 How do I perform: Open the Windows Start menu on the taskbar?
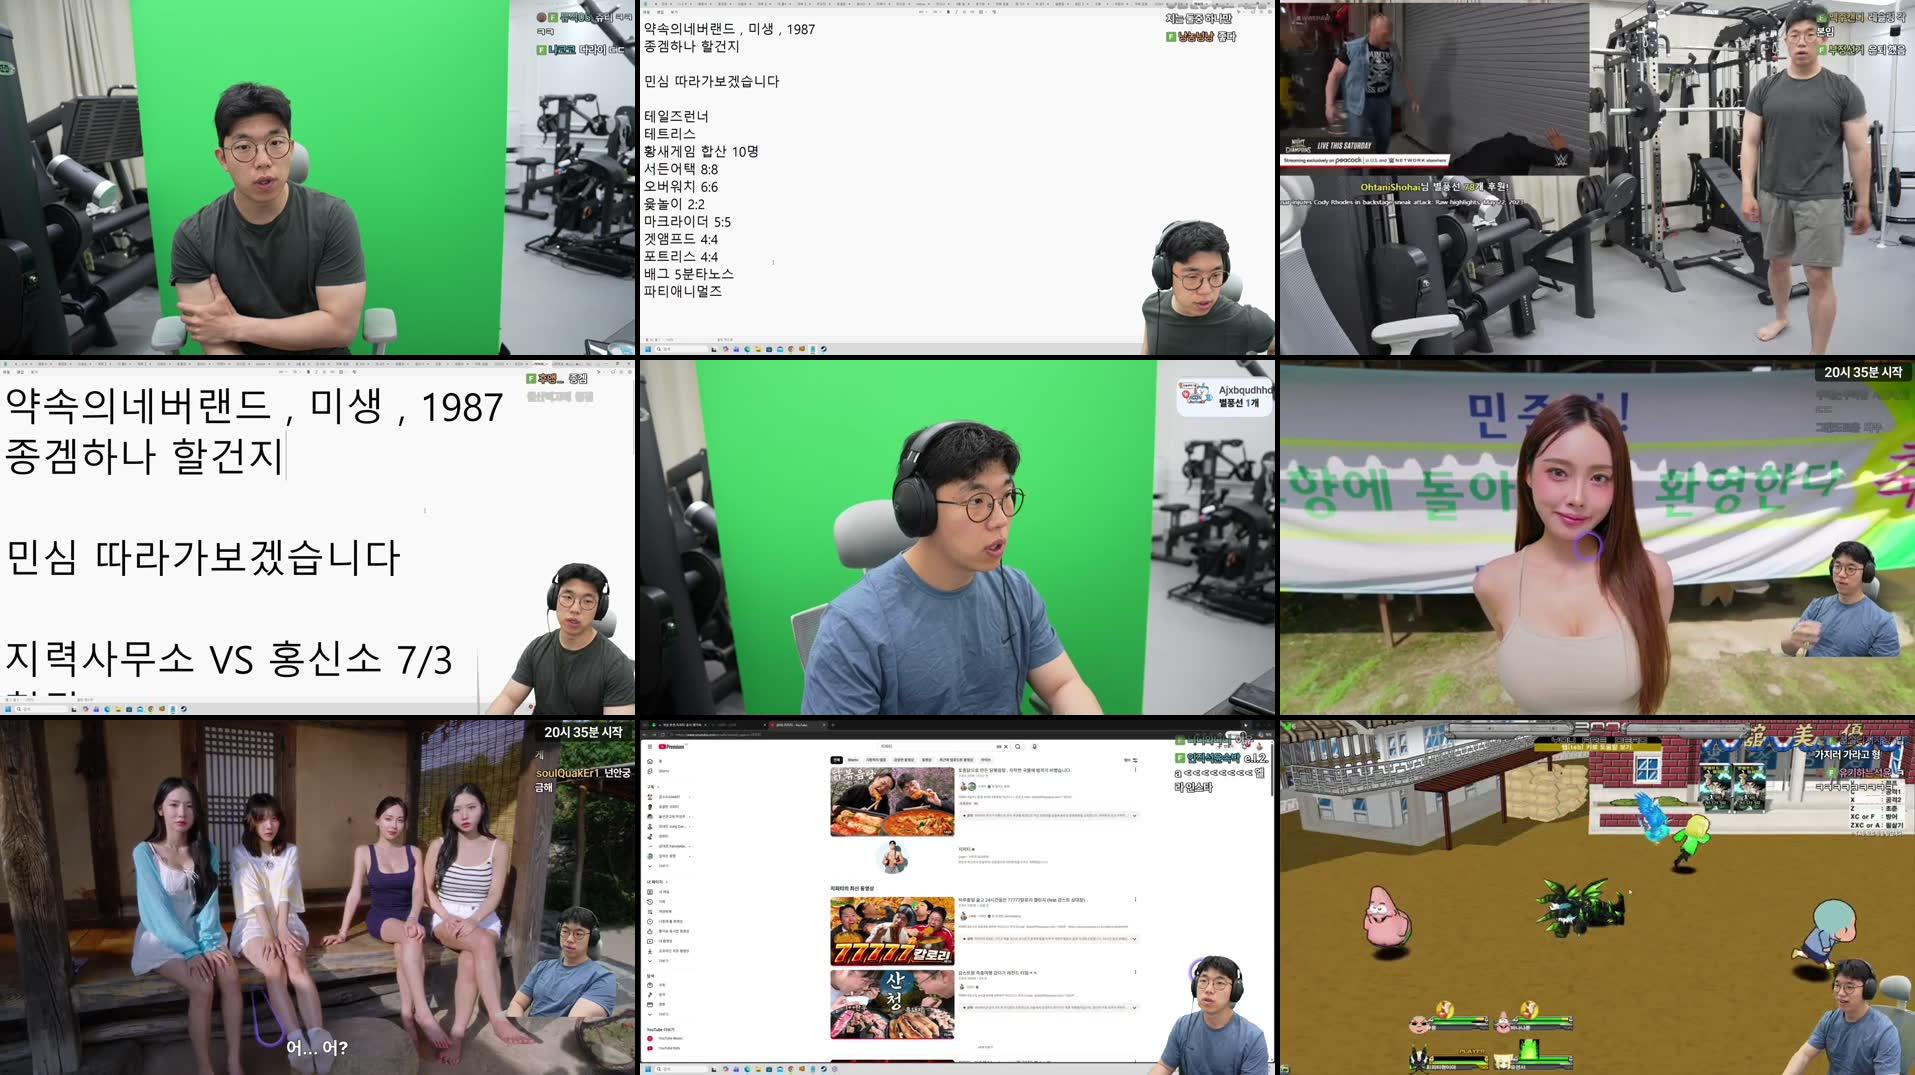[x=650, y=1068]
